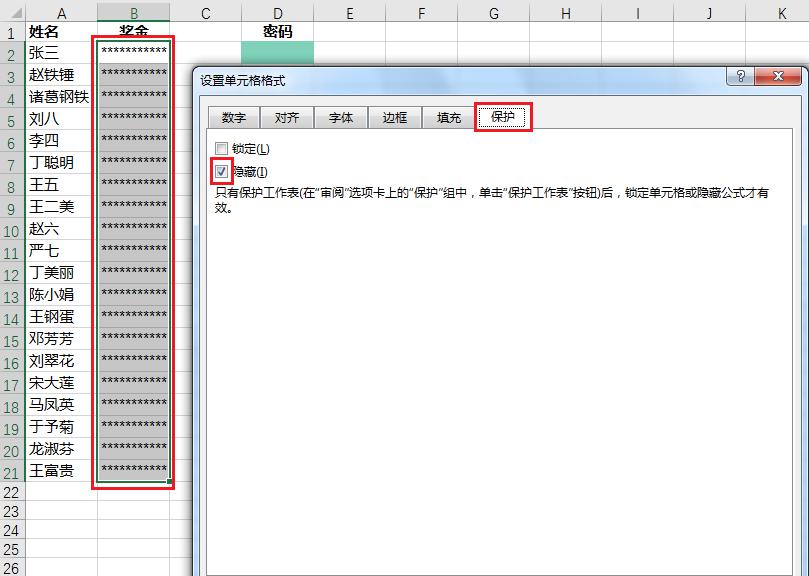Click the 密码 header cell
The width and height of the screenshot is (809, 576).
[278, 32]
